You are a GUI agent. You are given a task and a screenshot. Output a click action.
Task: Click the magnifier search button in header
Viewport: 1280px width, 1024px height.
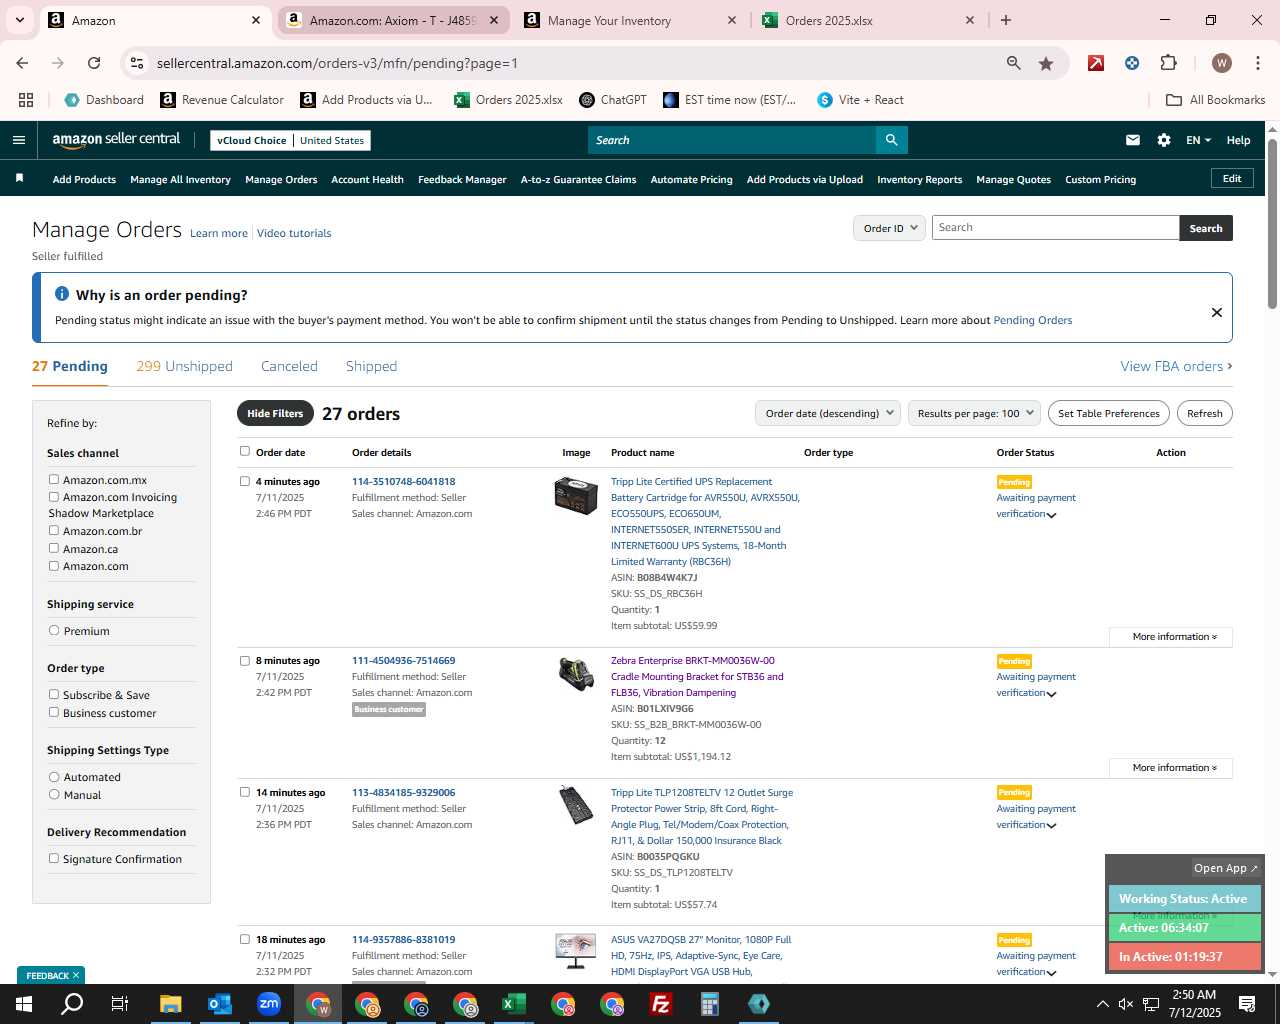891,140
